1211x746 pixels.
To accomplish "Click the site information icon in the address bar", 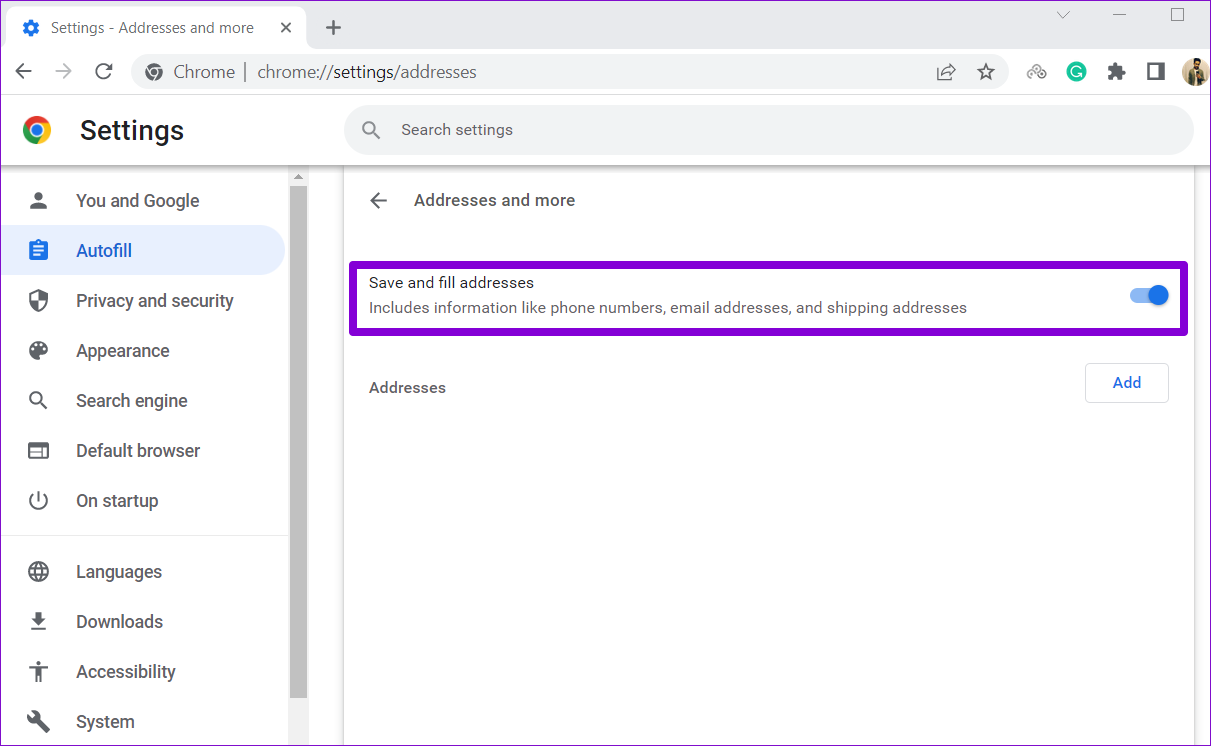I will pyautogui.click(x=154, y=71).
